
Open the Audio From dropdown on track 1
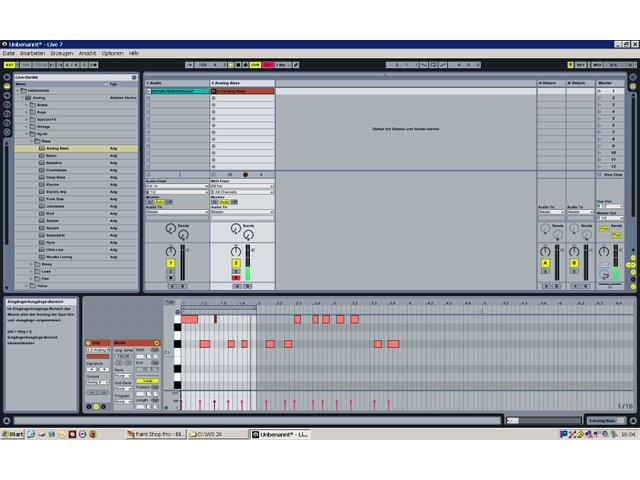pos(177,186)
